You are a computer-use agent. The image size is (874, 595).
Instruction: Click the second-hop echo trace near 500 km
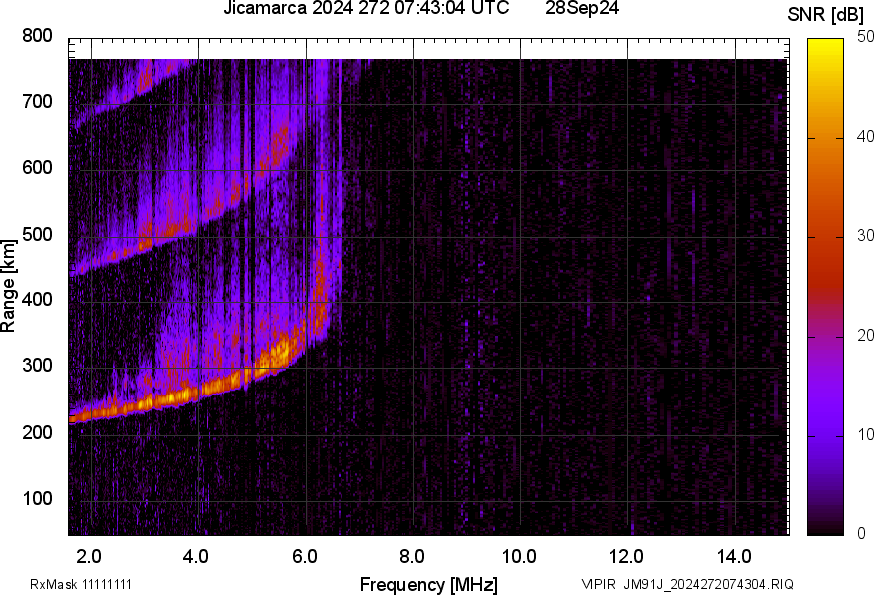(x=160, y=235)
